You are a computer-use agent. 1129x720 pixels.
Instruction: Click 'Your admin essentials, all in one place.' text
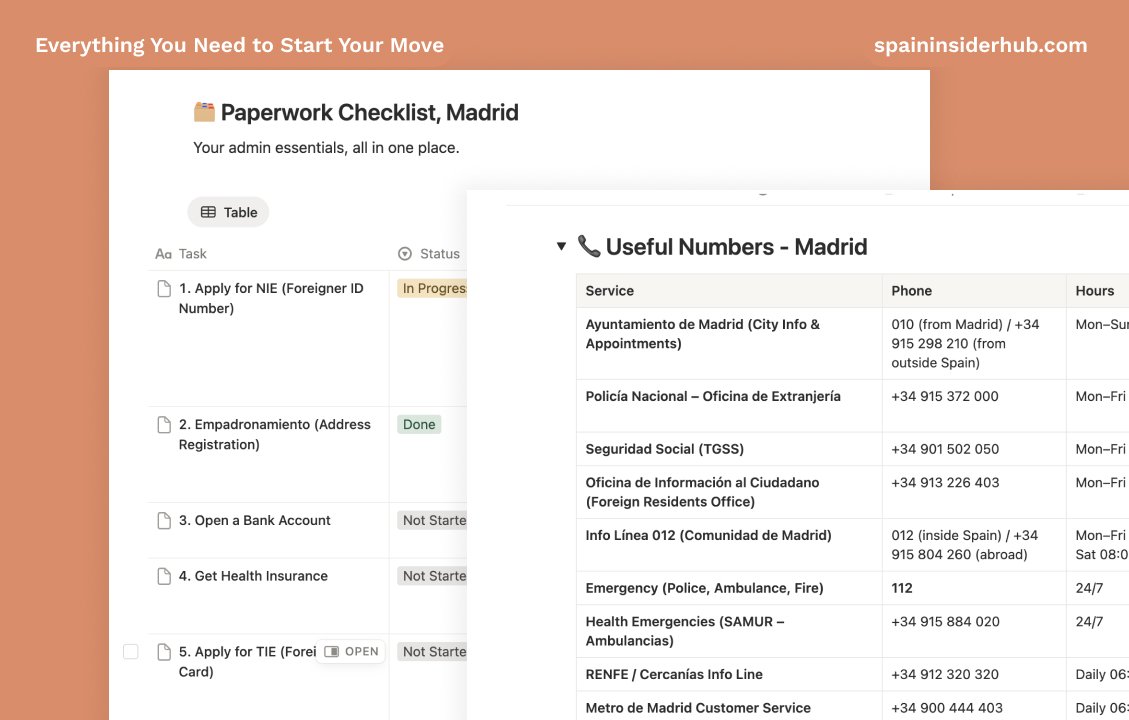pos(326,148)
